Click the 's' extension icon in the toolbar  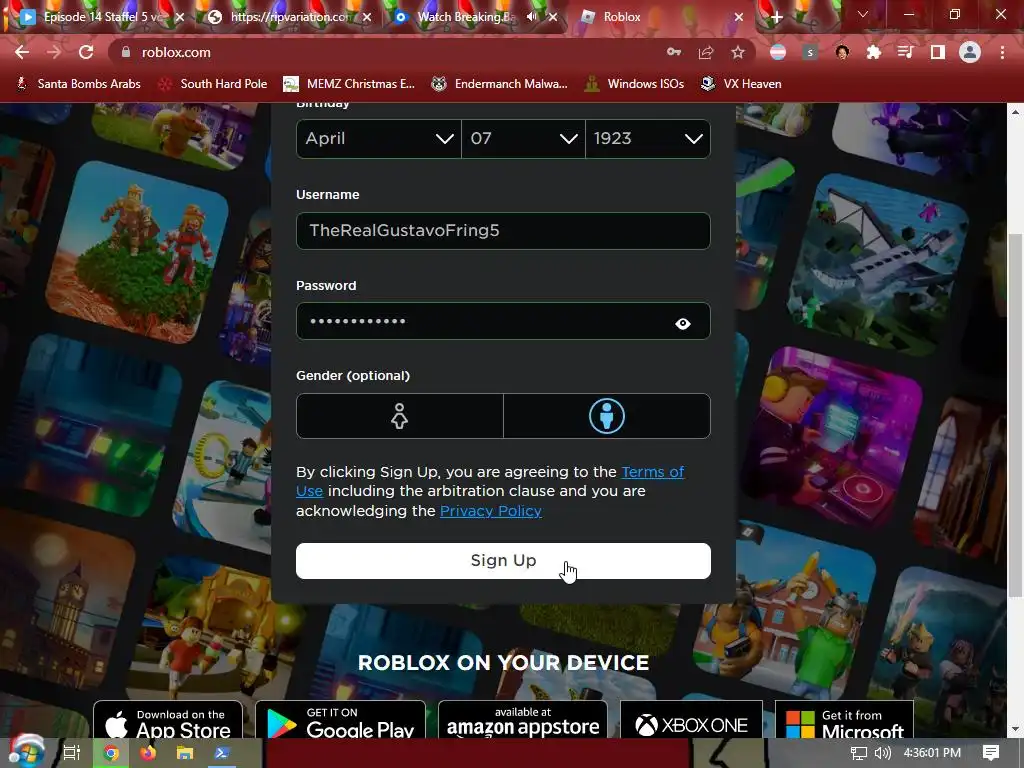point(810,52)
